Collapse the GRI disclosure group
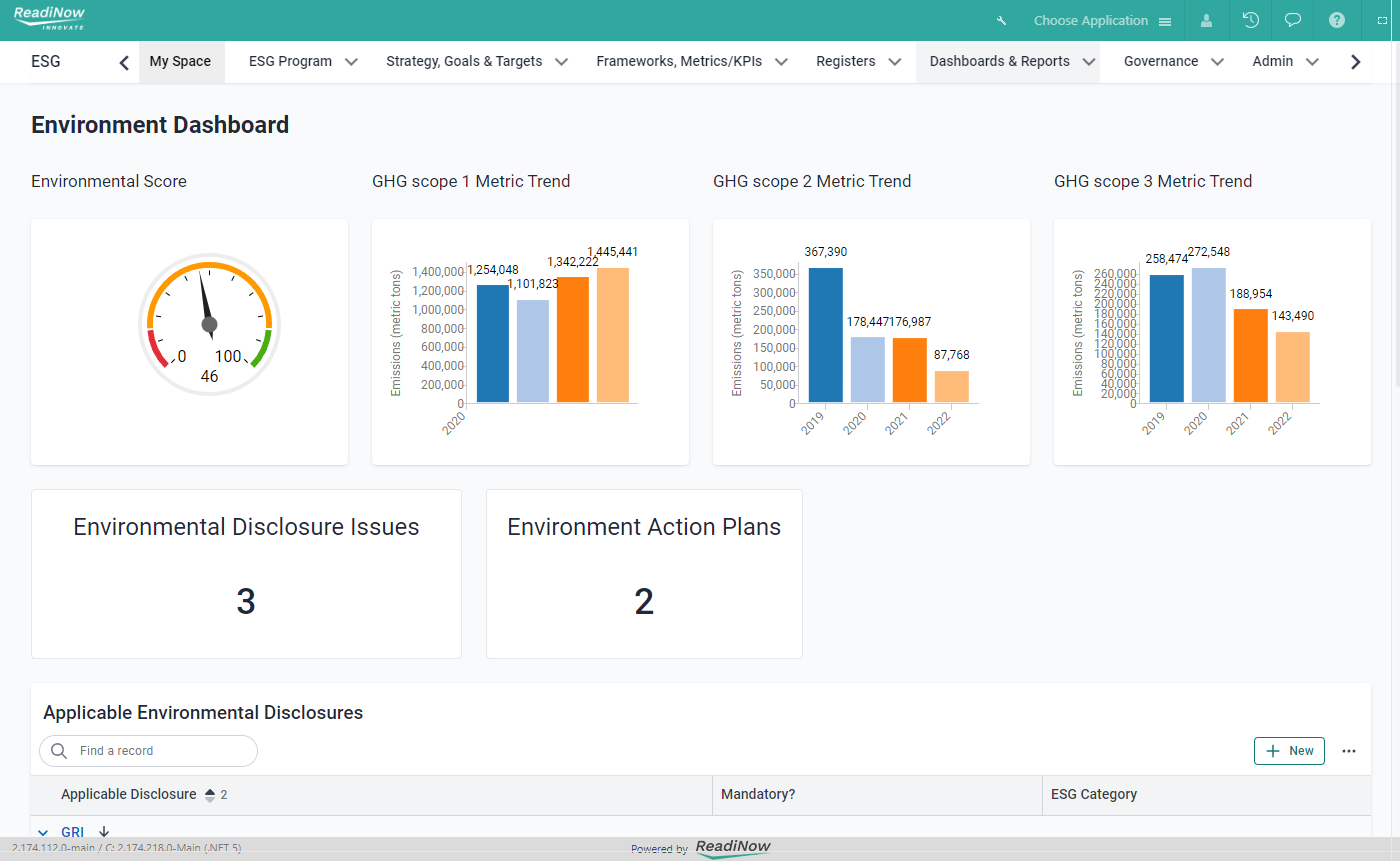1400x861 pixels. point(42,831)
